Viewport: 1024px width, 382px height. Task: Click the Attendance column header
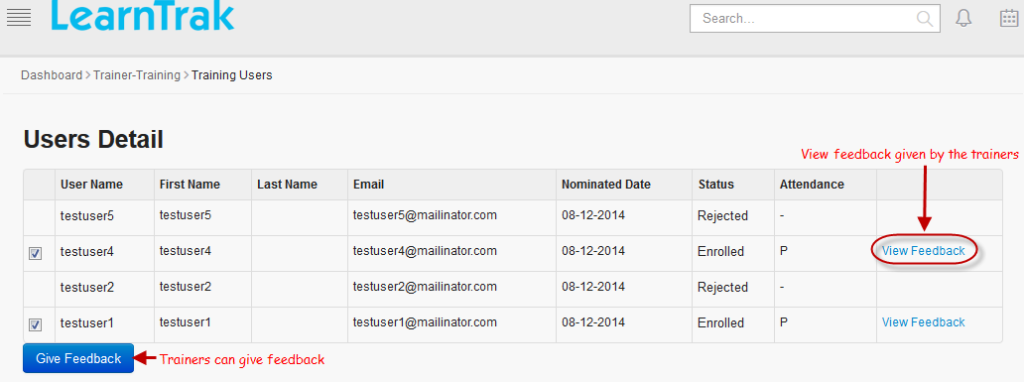click(812, 184)
